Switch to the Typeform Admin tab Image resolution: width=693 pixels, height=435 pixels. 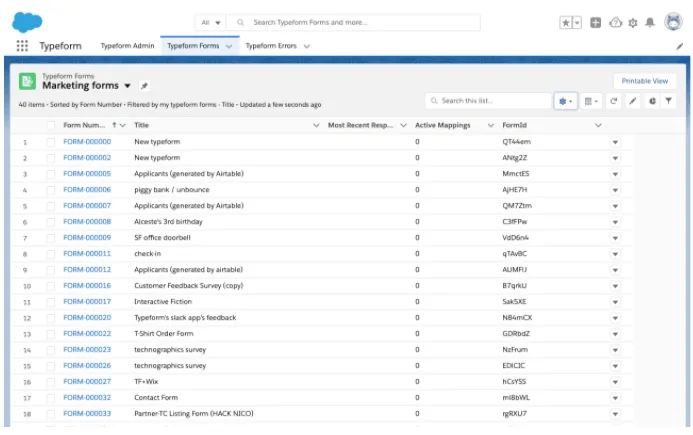(127, 46)
